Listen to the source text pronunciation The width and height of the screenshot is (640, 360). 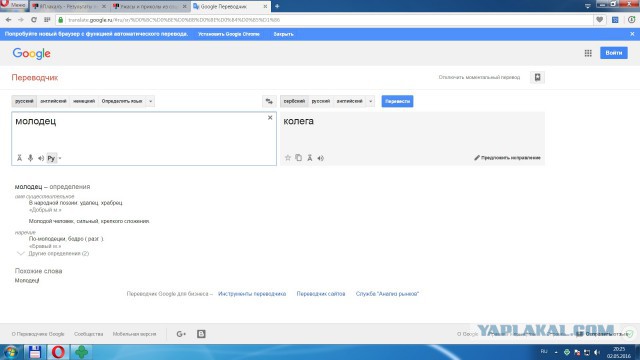click(x=41, y=158)
